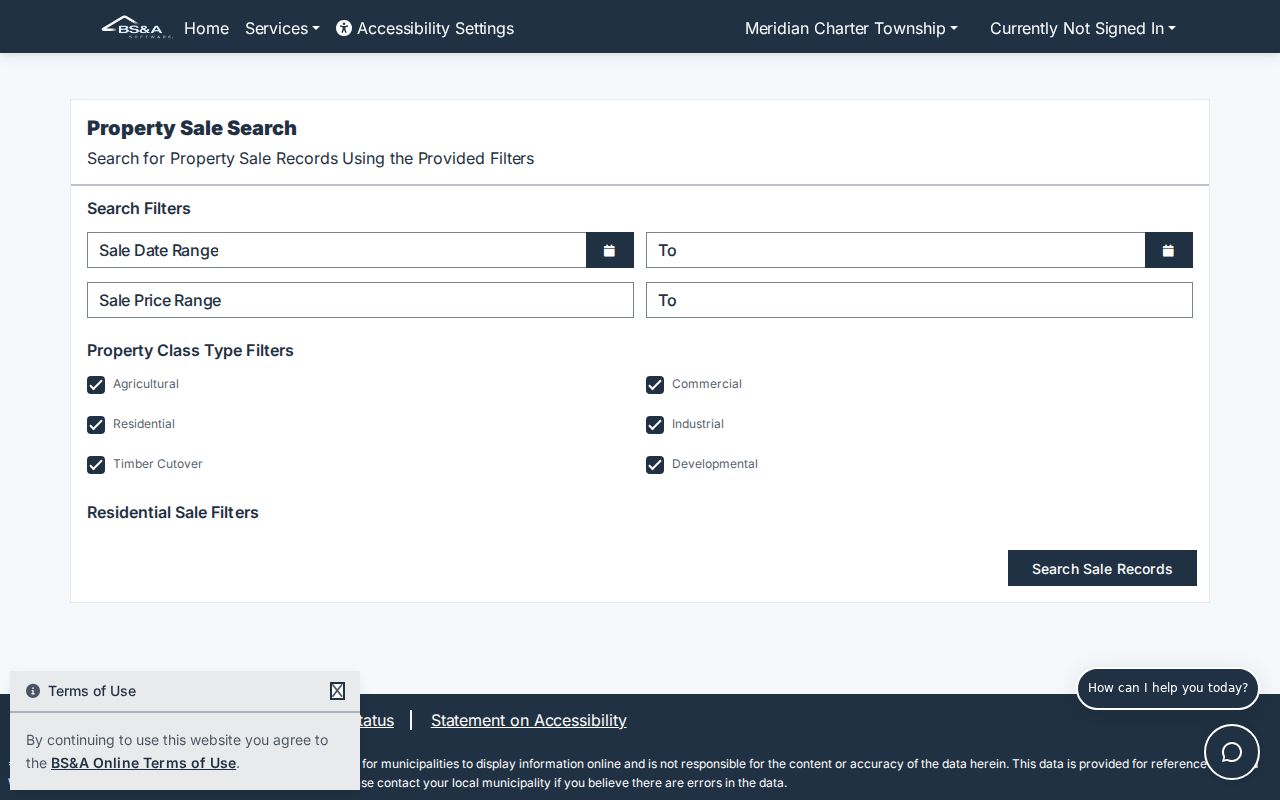Open calendar picker for Sale Date Range start
This screenshot has height=800, width=1280.
pyautogui.click(x=609, y=250)
